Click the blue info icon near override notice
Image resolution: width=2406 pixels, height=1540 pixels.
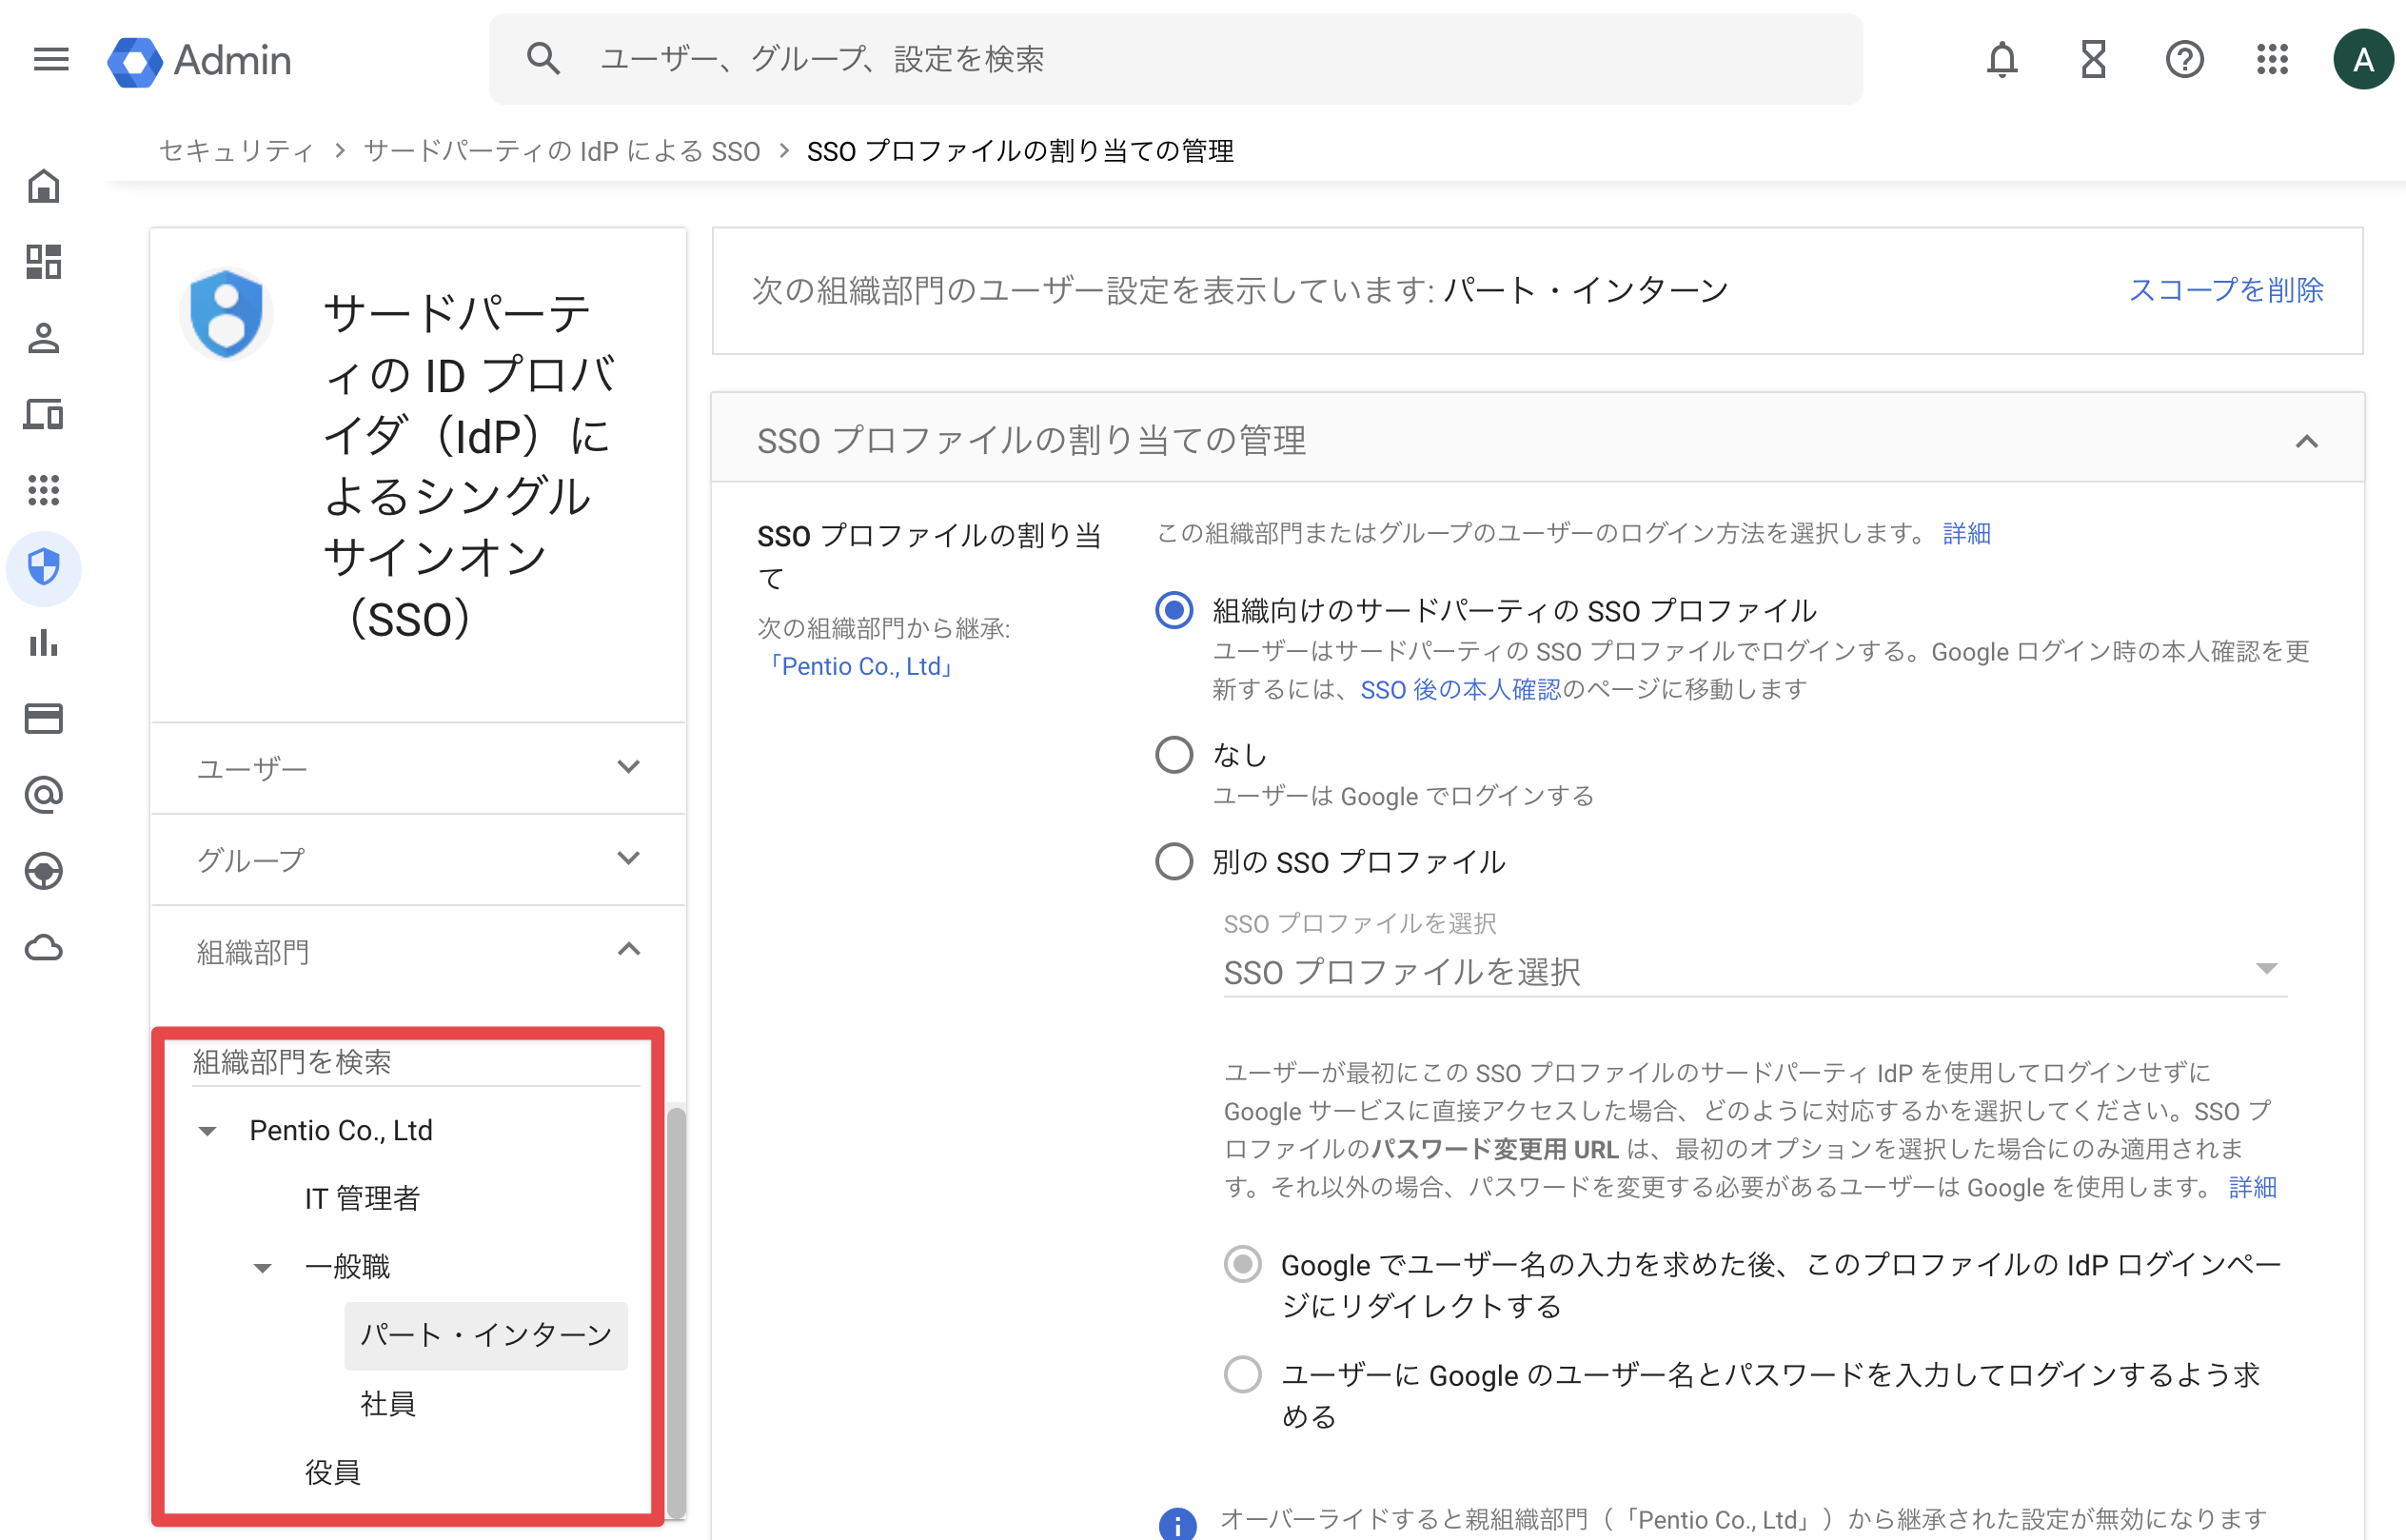point(1177,1524)
